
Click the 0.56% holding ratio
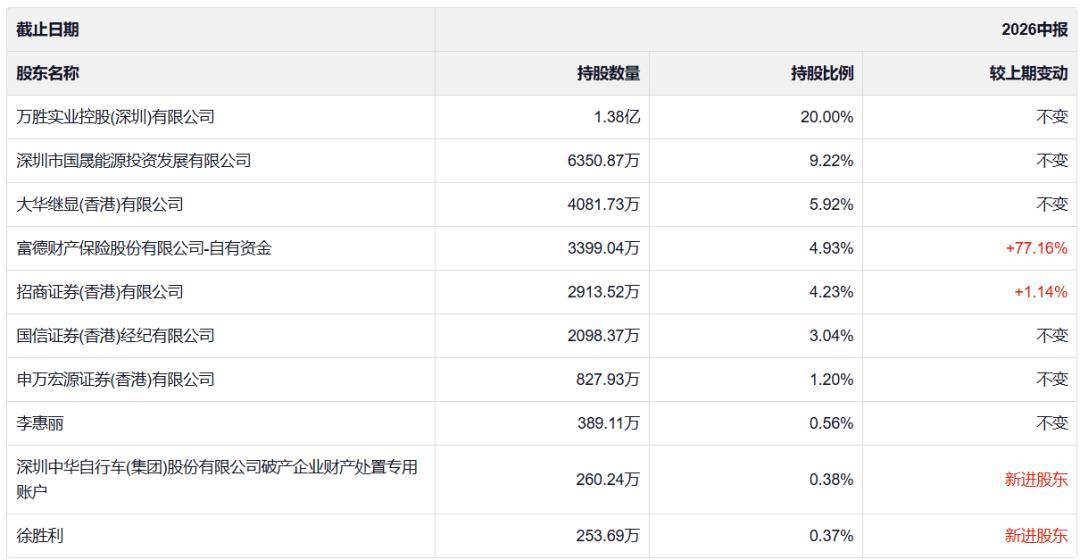point(831,423)
